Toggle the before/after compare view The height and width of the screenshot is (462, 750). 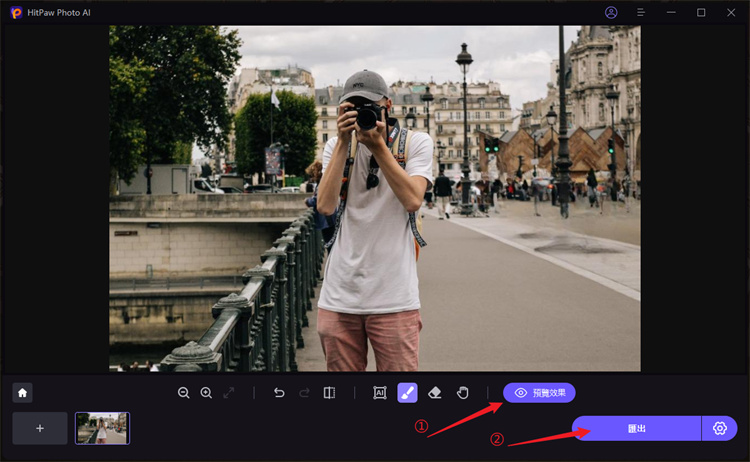329,393
